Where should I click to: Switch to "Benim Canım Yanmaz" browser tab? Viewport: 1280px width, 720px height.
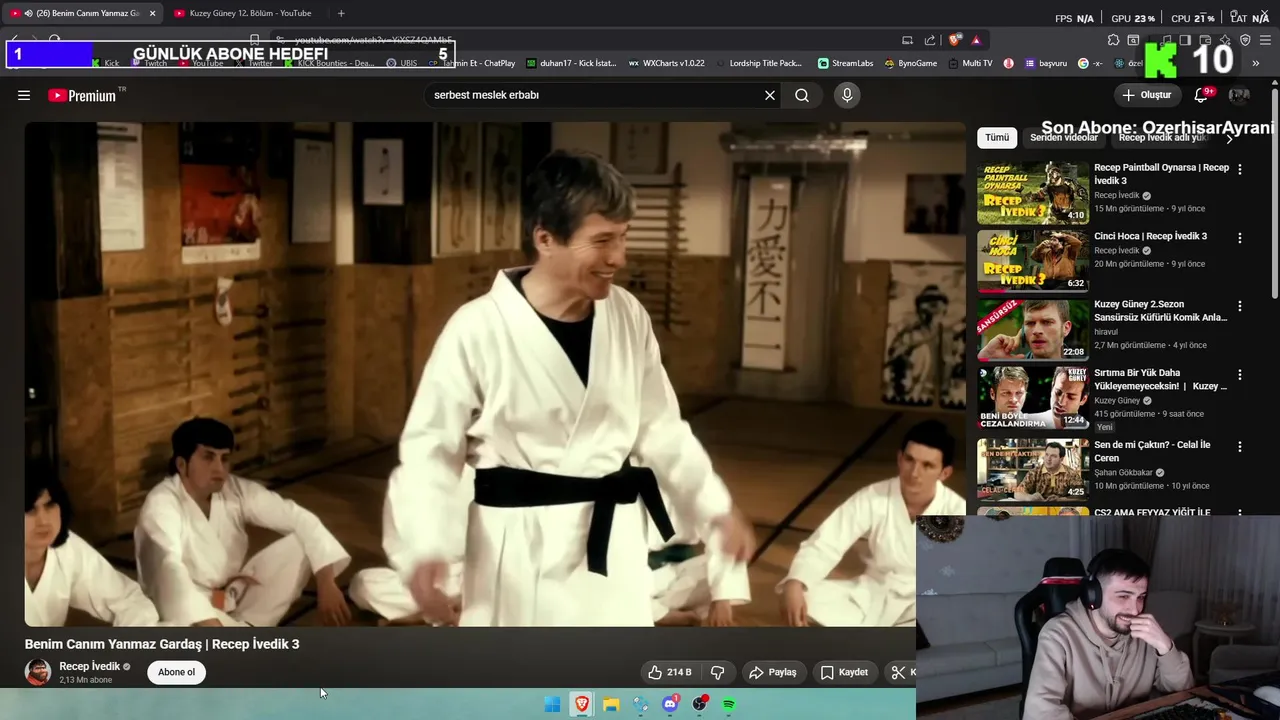80,13
